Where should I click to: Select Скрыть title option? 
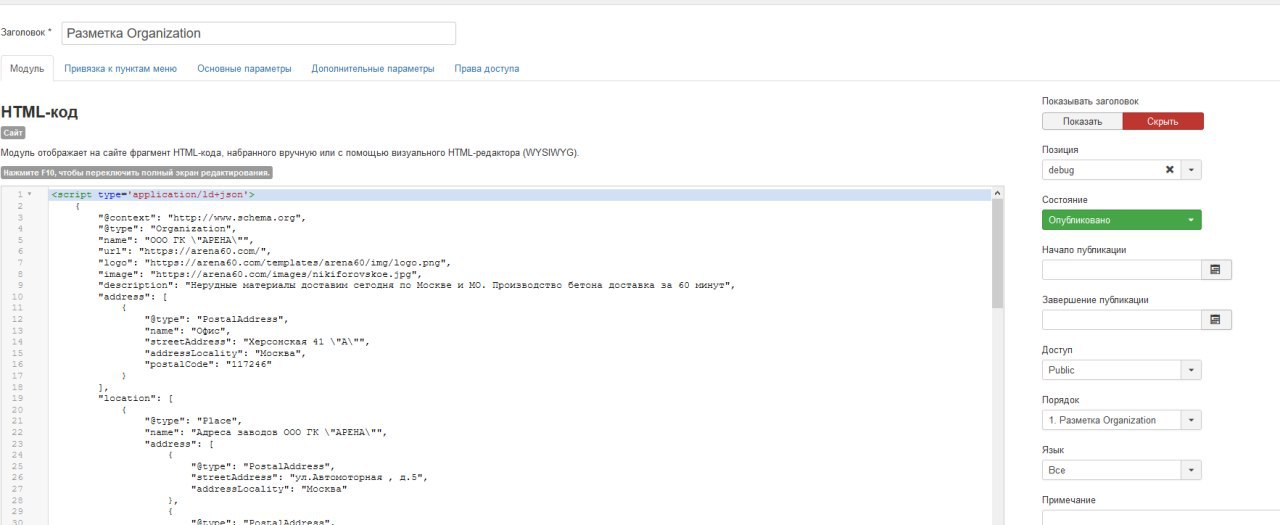pyautogui.click(x=1163, y=121)
